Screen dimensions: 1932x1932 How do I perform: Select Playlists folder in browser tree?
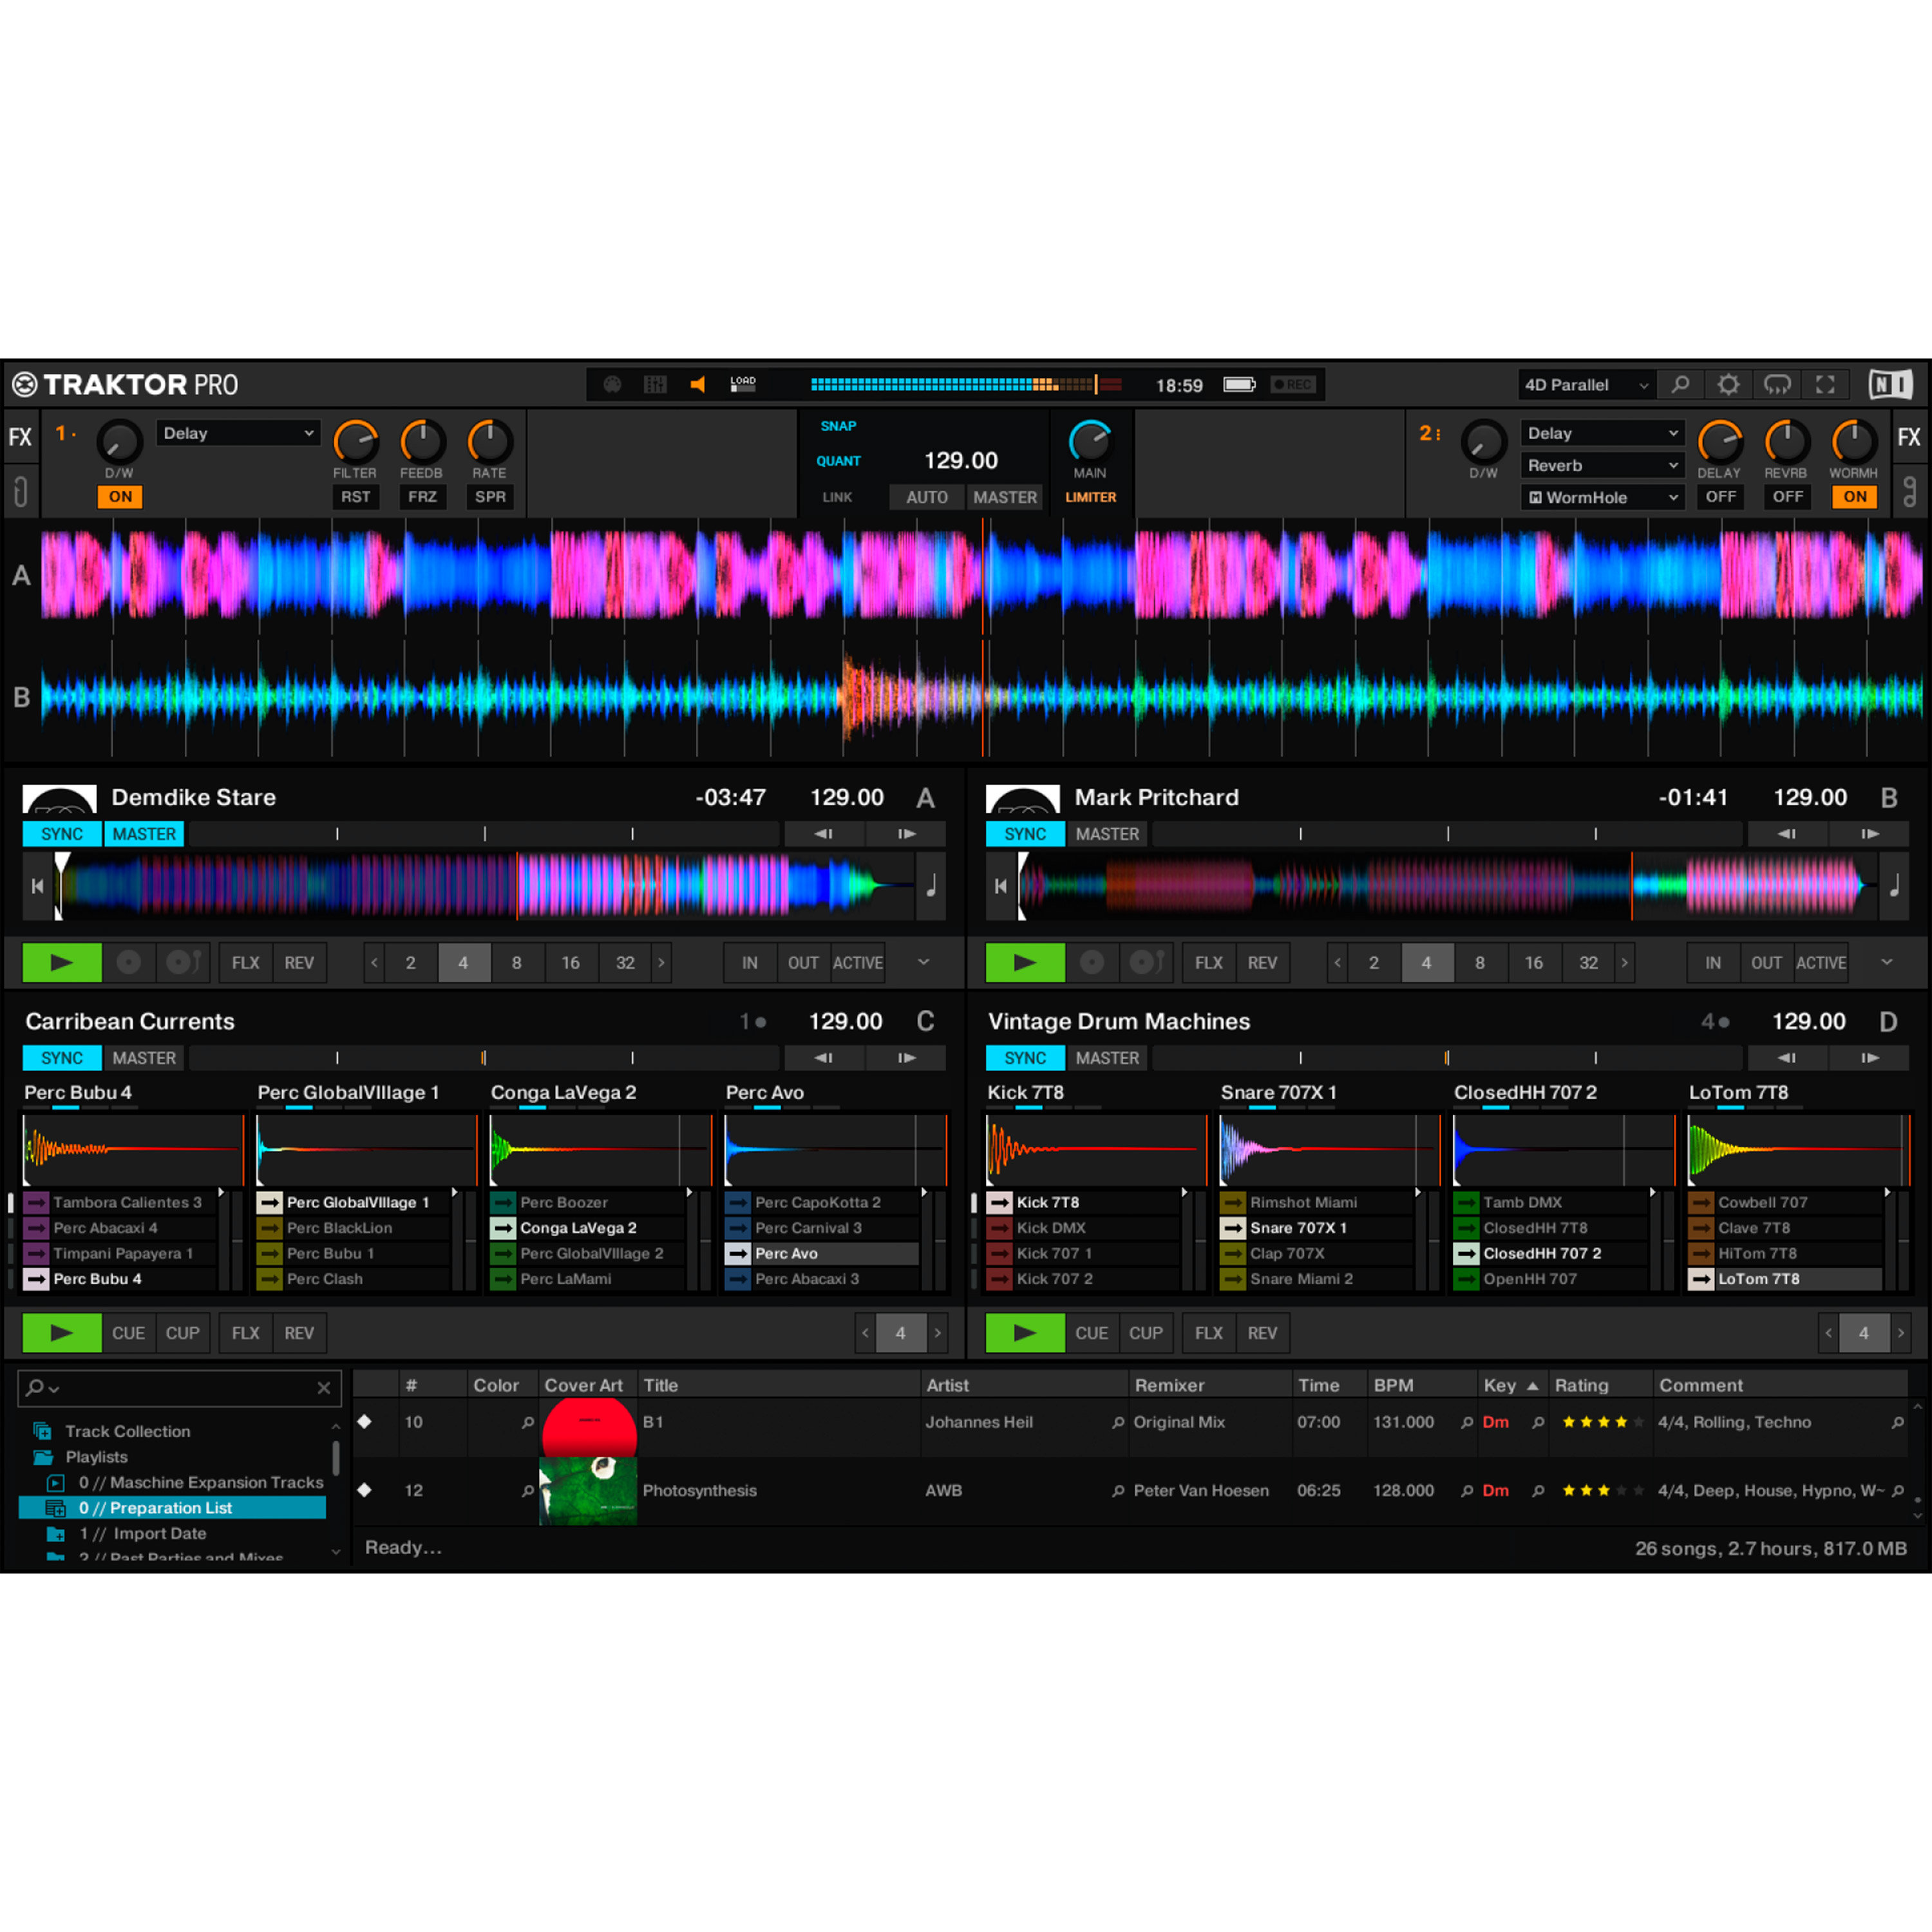point(96,1457)
